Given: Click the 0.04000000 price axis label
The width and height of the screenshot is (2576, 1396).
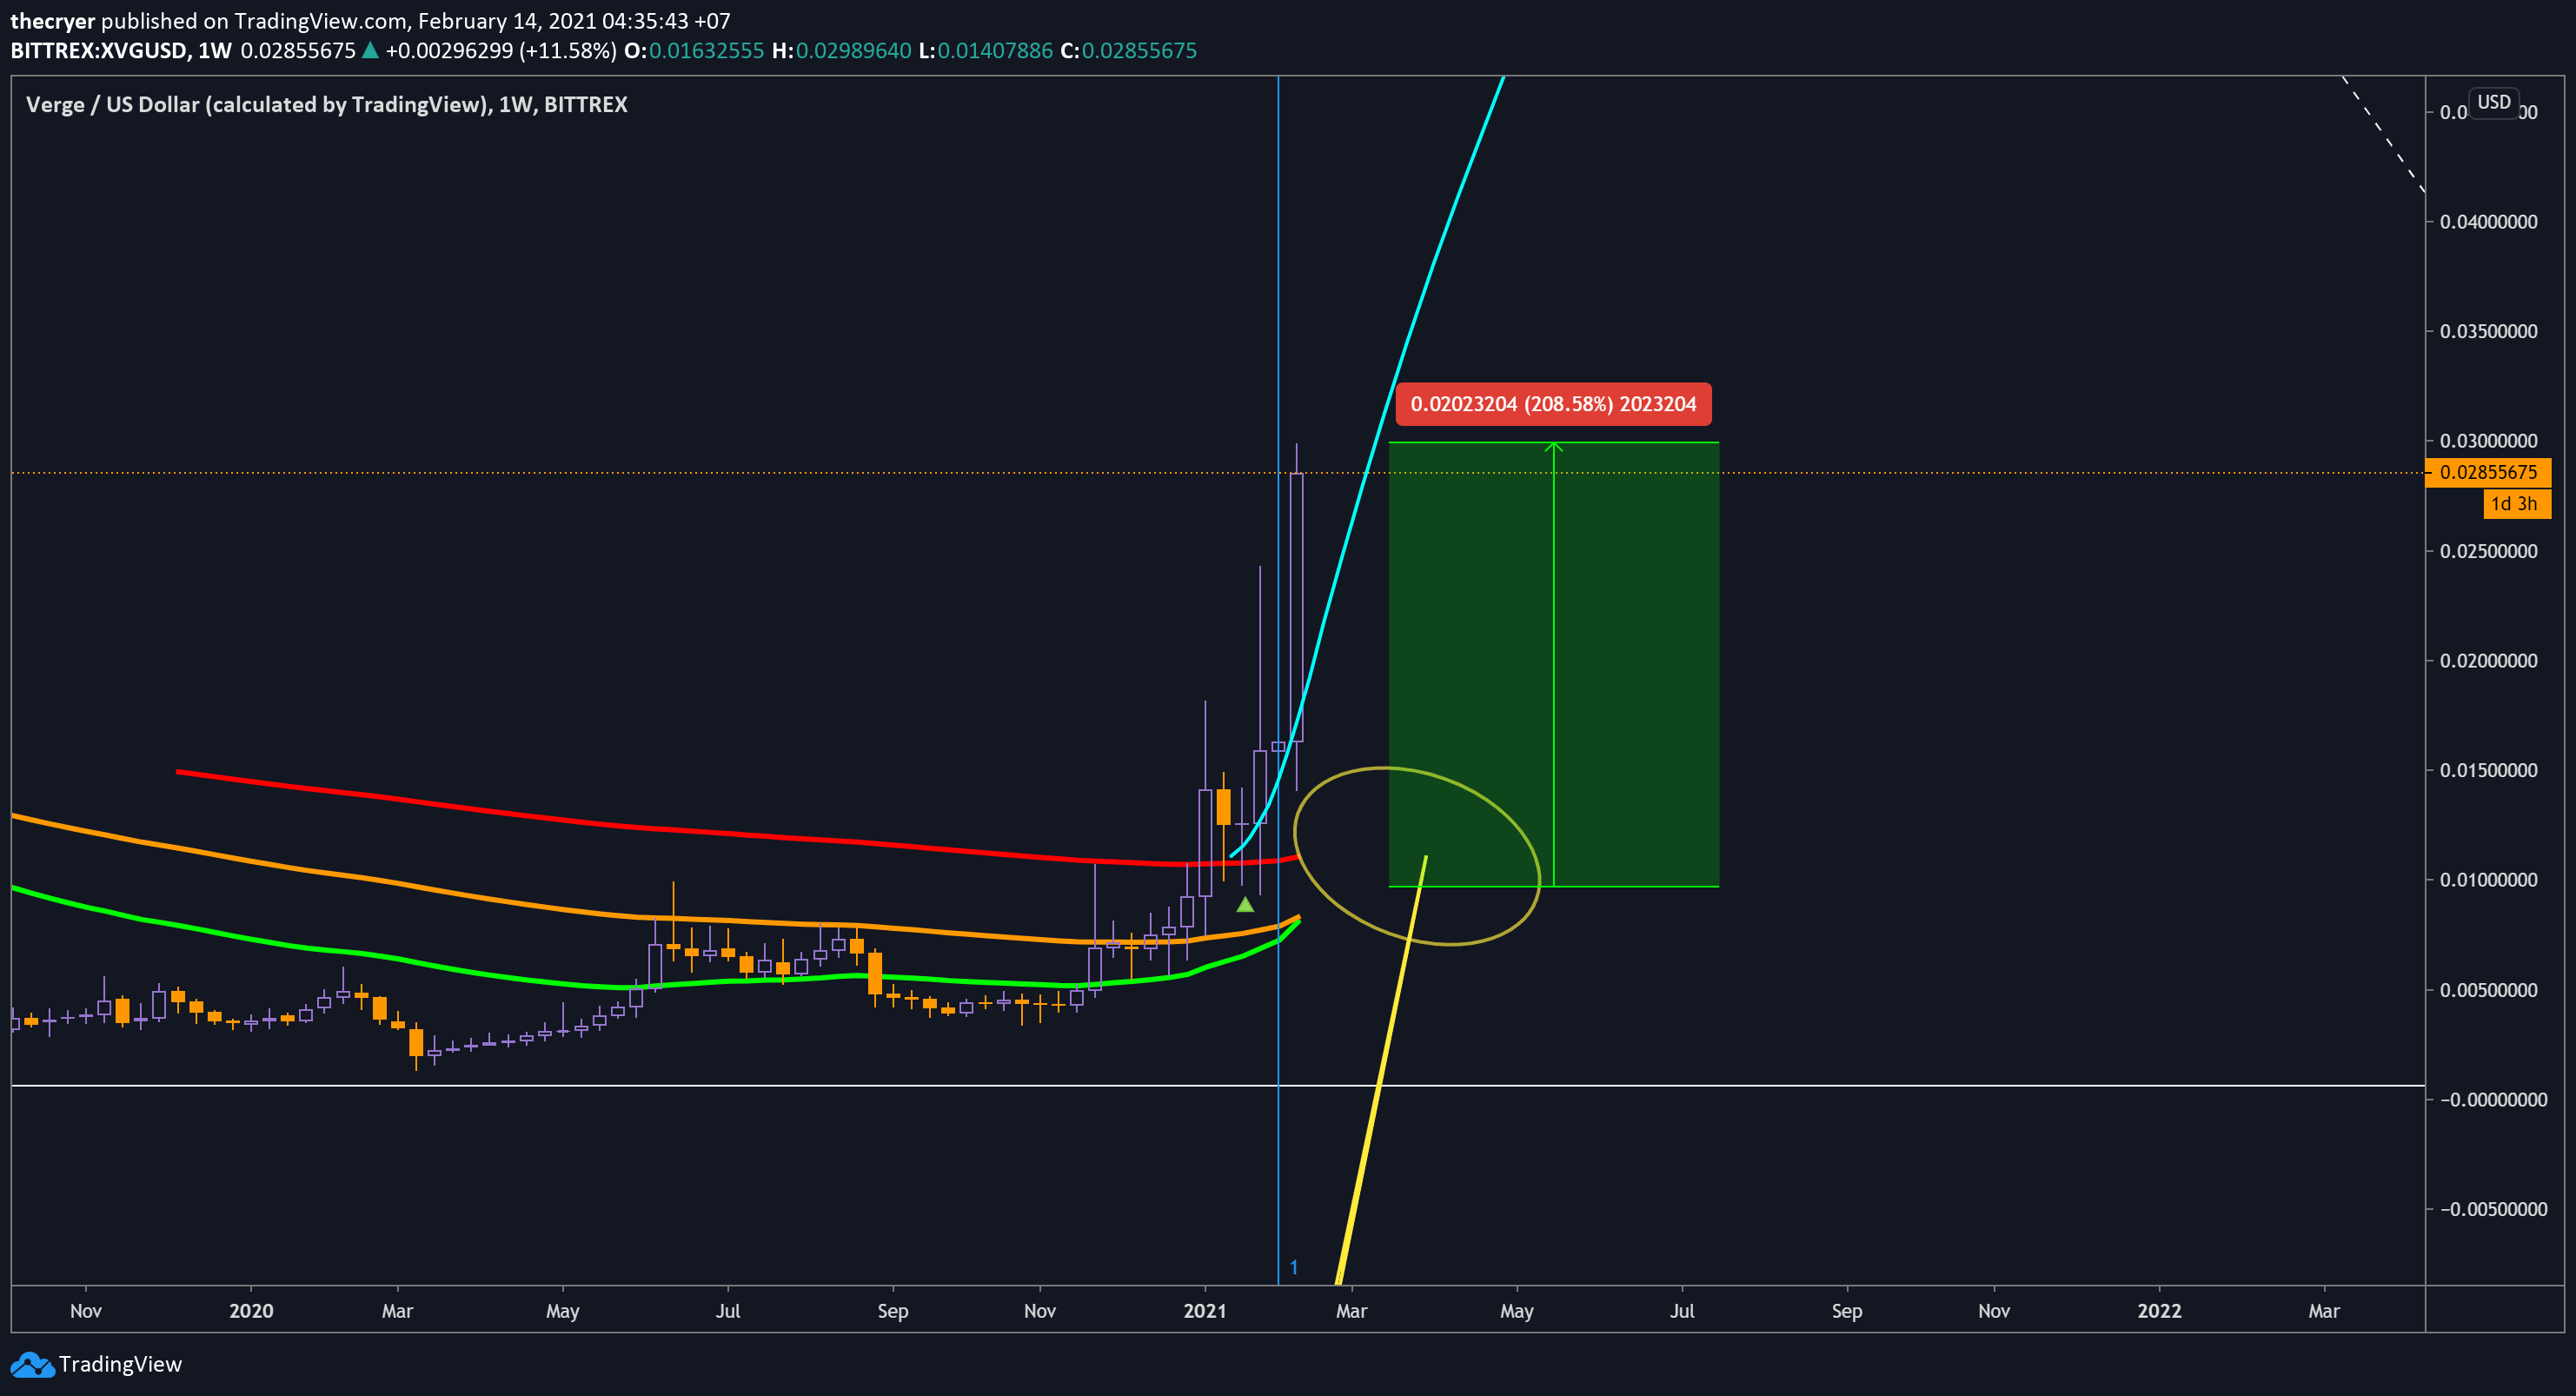Looking at the screenshot, I should click(x=2488, y=222).
